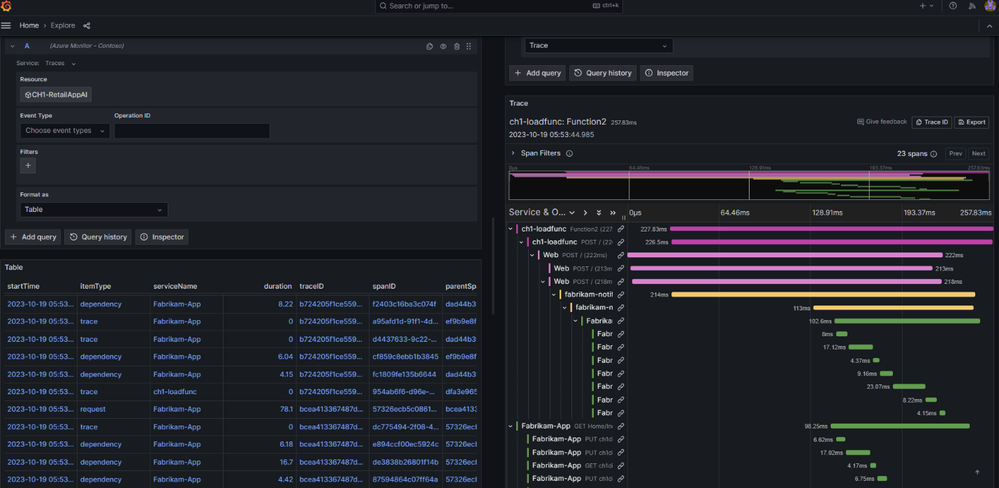Delete query A using the trash icon
999x488 pixels.
[457, 46]
